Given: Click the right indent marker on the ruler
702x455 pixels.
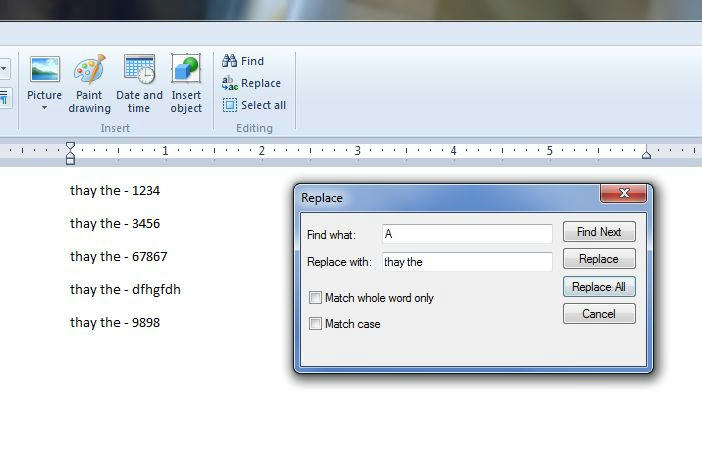Looking at the screenshot, I should pyautogui.click(x=646, y=155).
